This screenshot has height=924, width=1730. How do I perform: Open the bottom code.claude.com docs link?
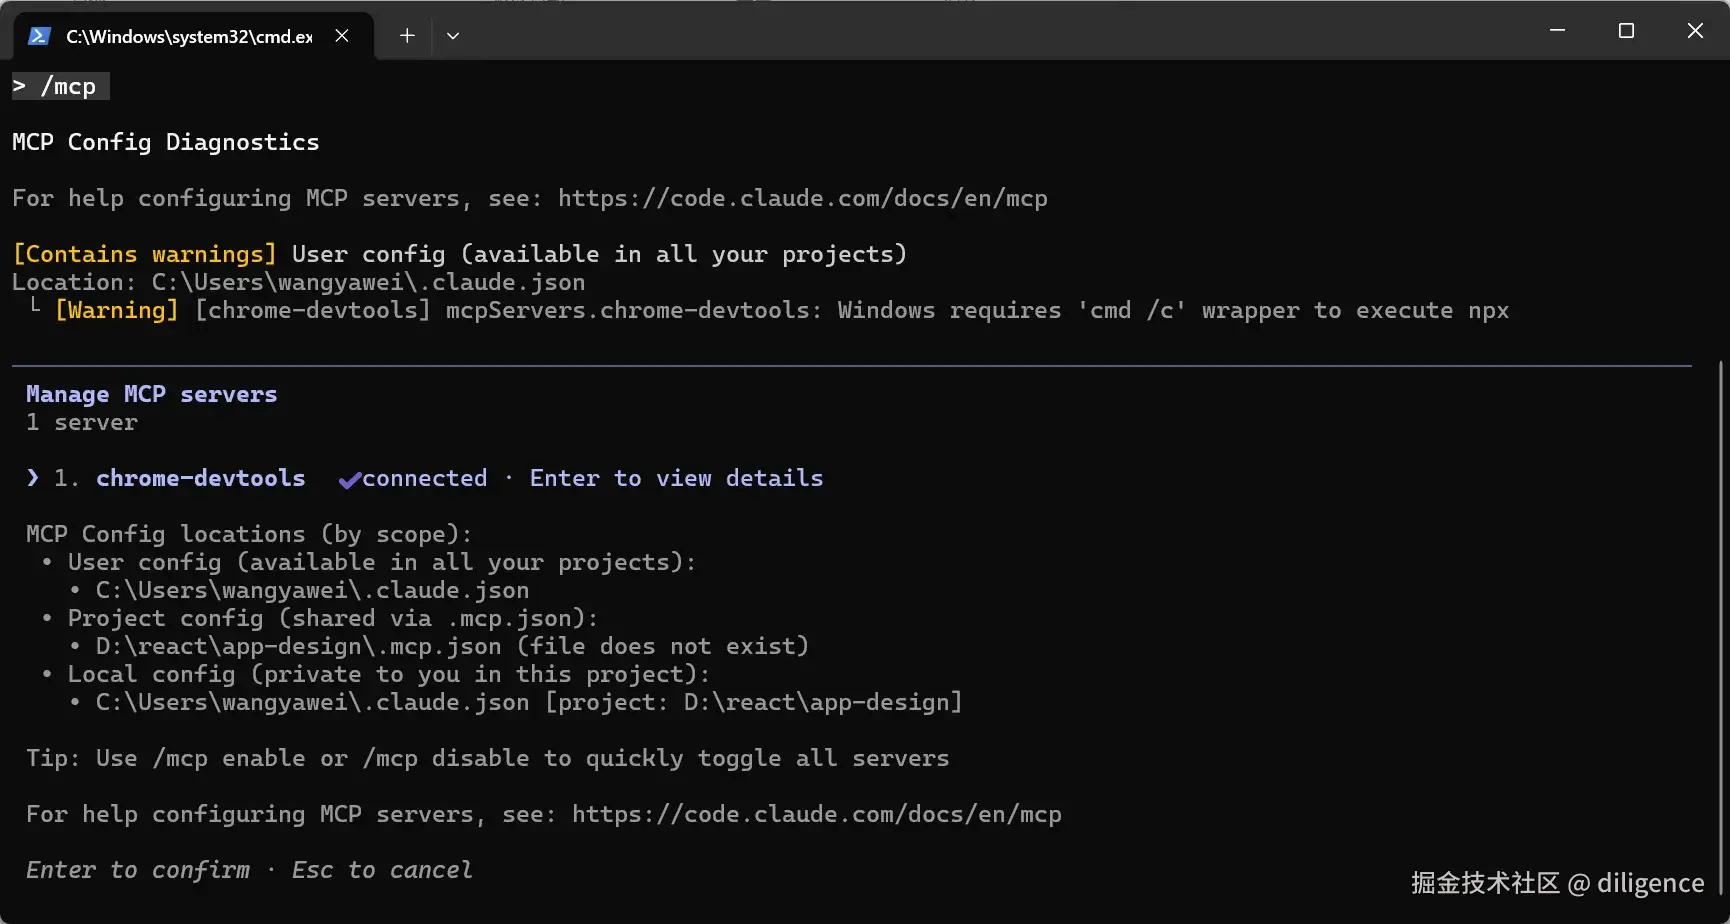[x=816, y=814]
